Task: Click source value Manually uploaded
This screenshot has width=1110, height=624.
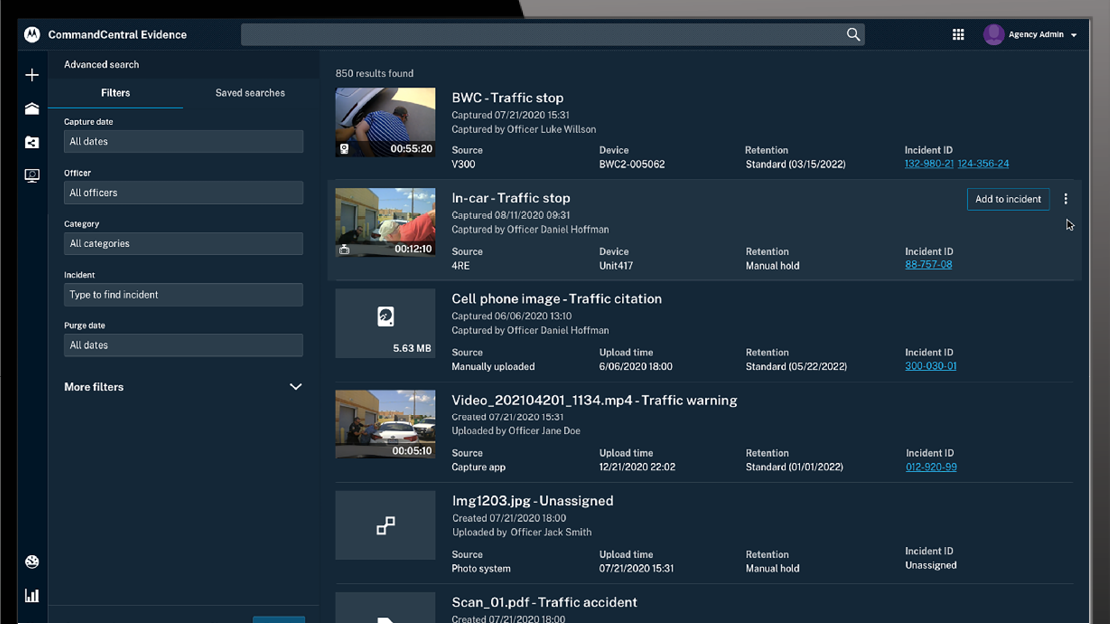Action: pyautogui.click(x=493, y=367)
